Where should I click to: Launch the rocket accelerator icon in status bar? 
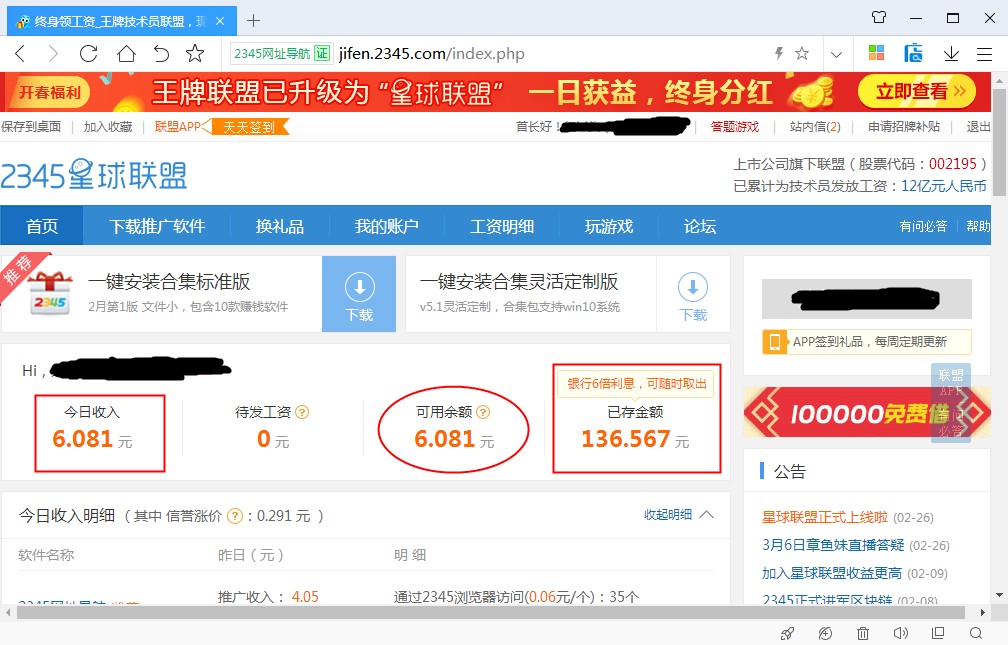point(787,633)
